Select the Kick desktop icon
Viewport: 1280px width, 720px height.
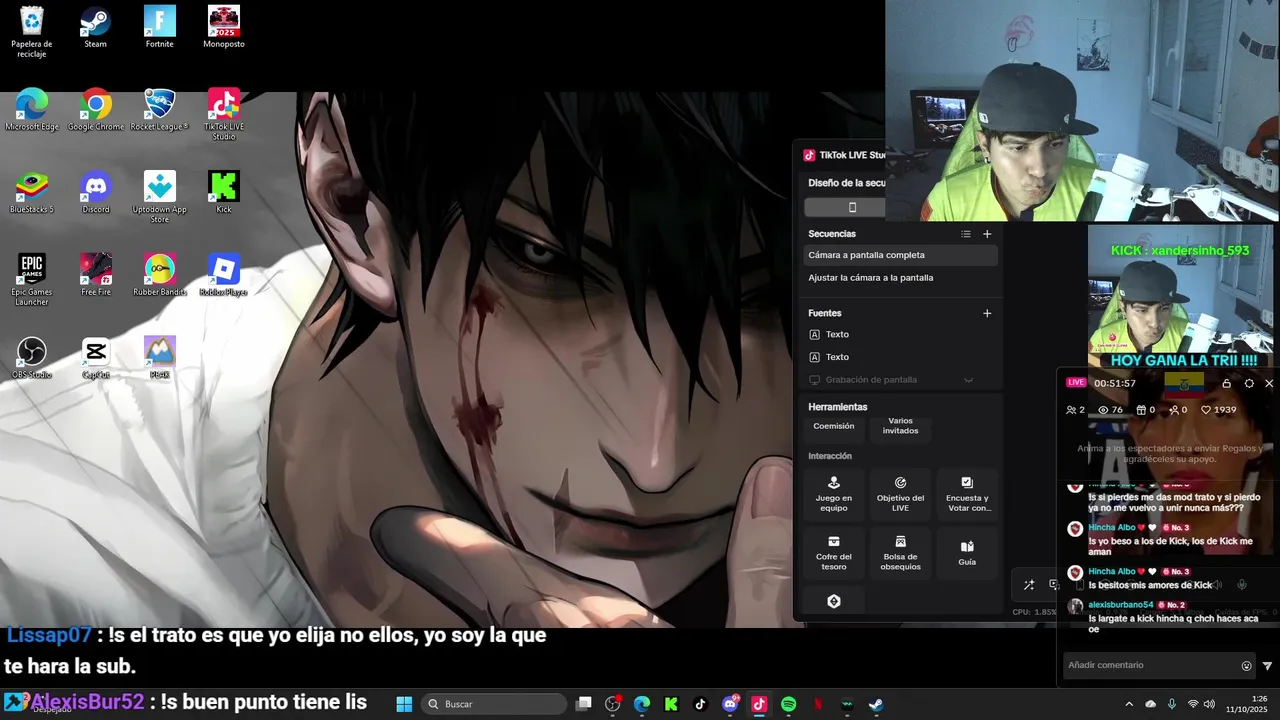[x=224, y=193]
